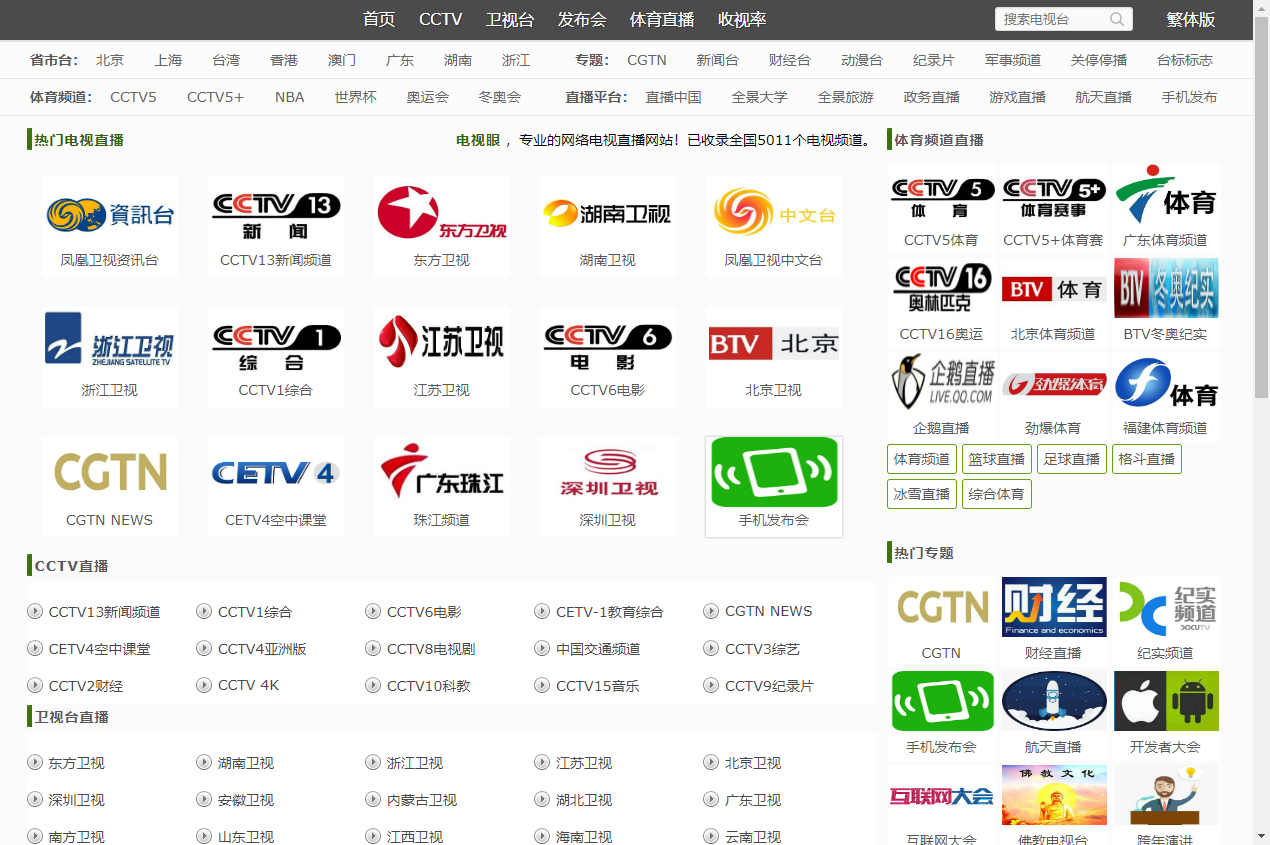
Task: Click the 格斗直播 tag button
Action: (1147, 459)
